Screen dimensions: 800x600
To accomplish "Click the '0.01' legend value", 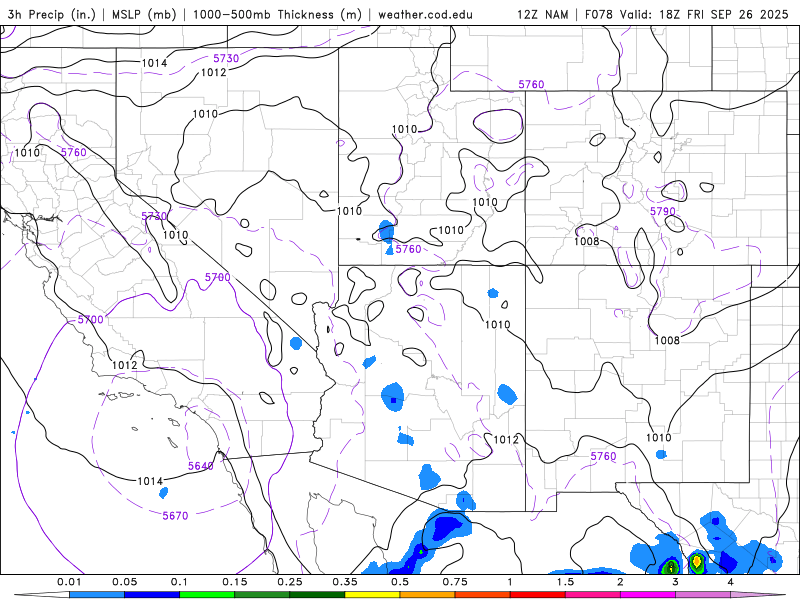I will tap(69, 582).
